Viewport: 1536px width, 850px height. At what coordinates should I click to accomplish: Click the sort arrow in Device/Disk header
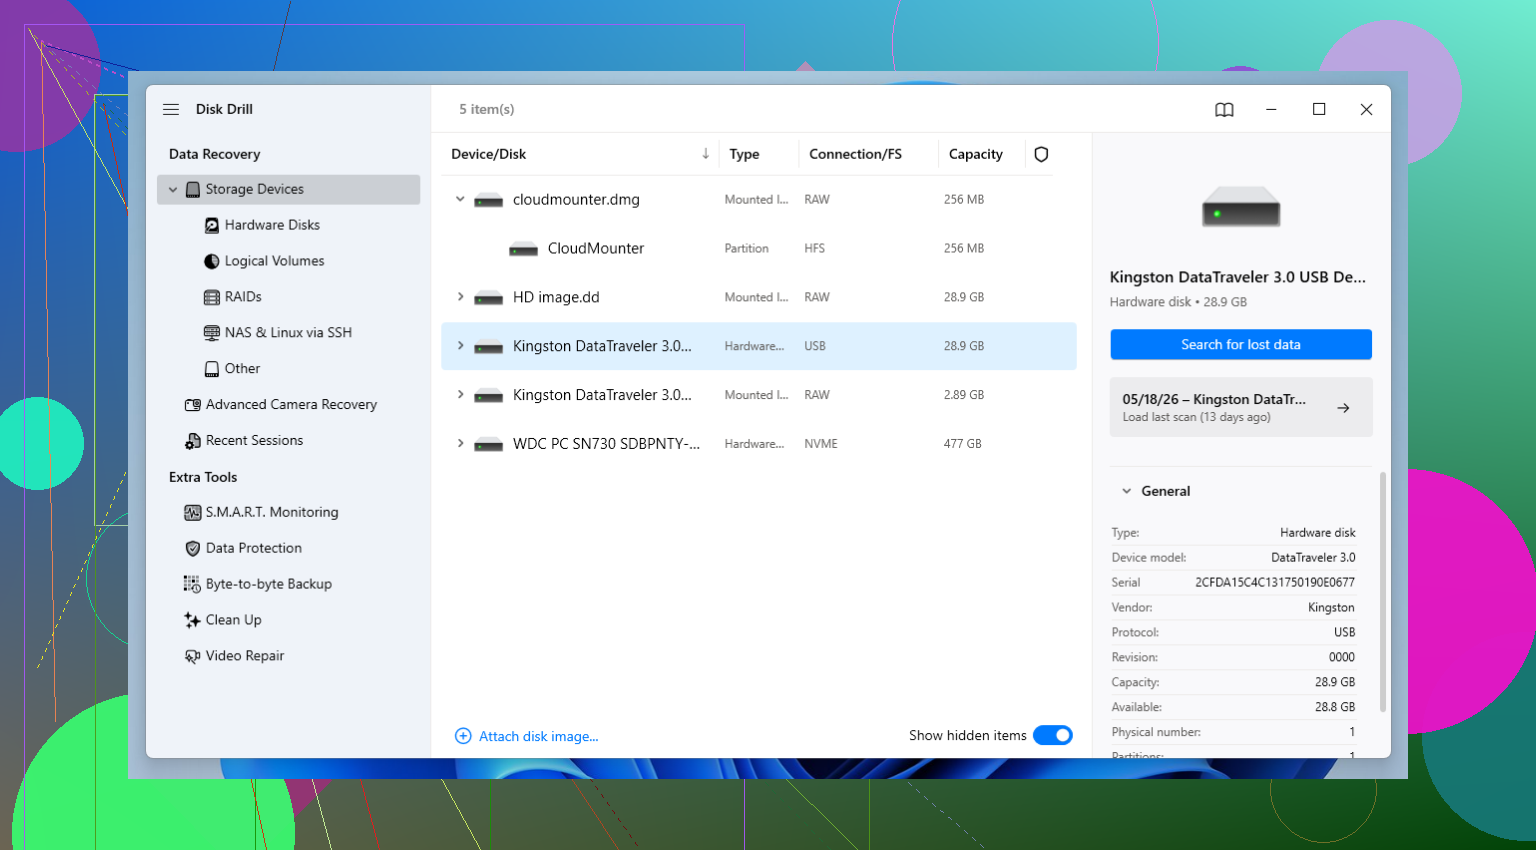click(x=705, y=153)
